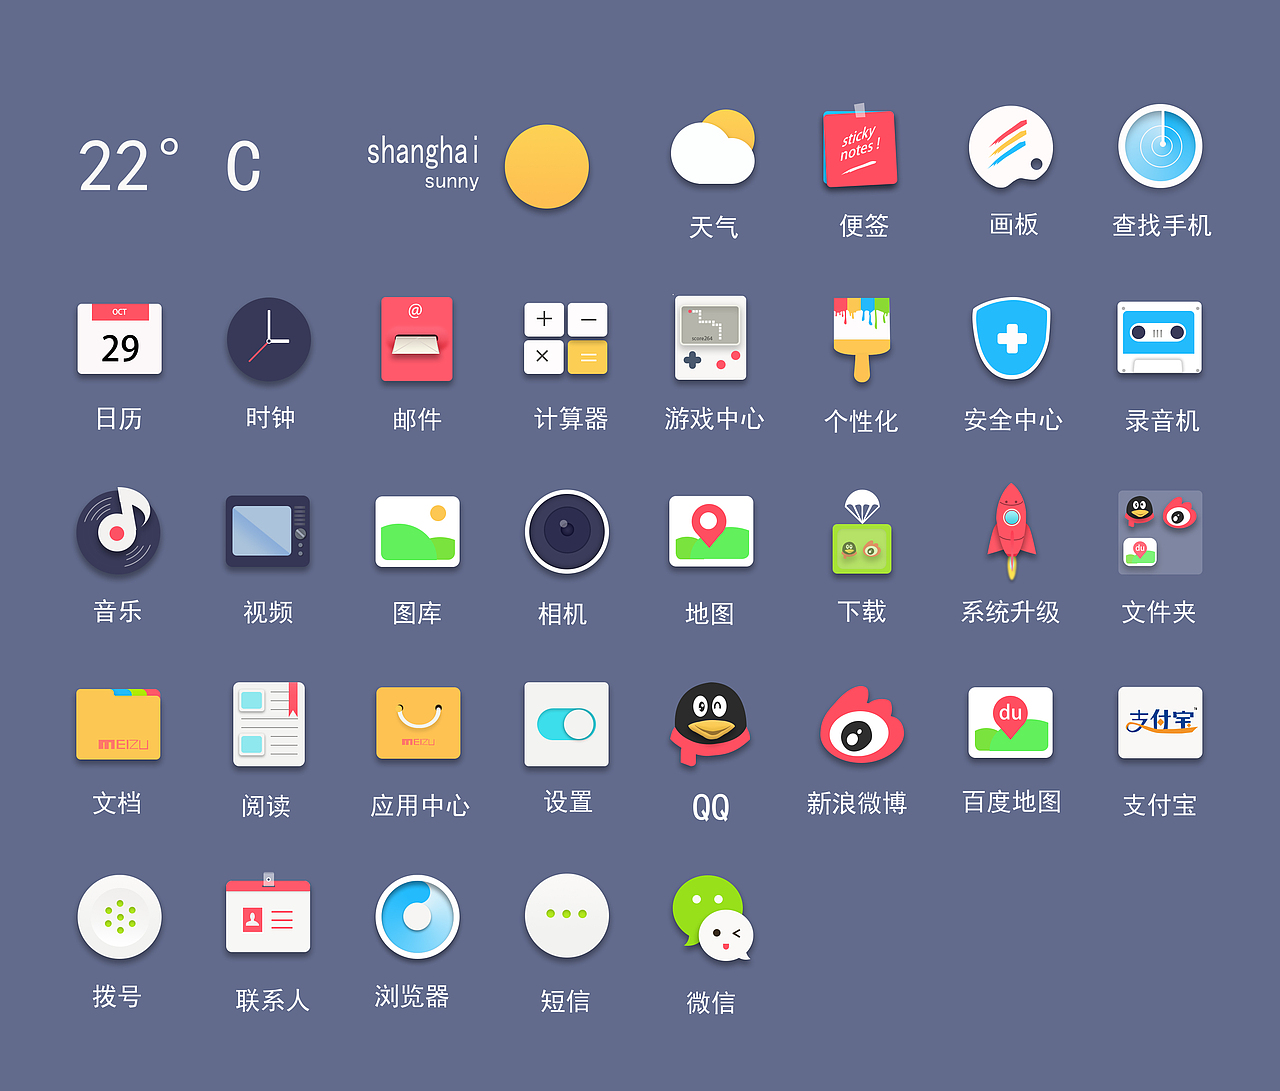Open the 查找手机 find phone radar icon

(1160, 146)
